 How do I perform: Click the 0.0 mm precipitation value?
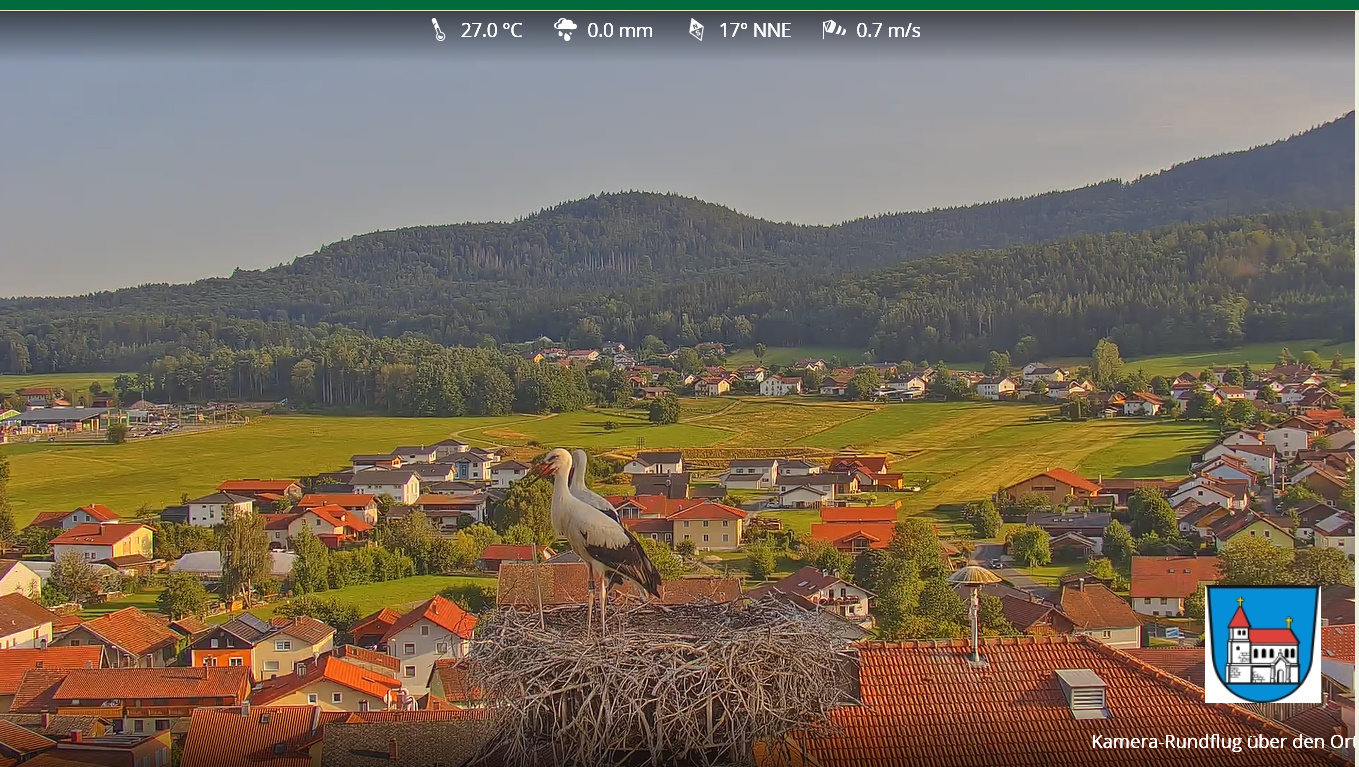[x=620, y=31]
